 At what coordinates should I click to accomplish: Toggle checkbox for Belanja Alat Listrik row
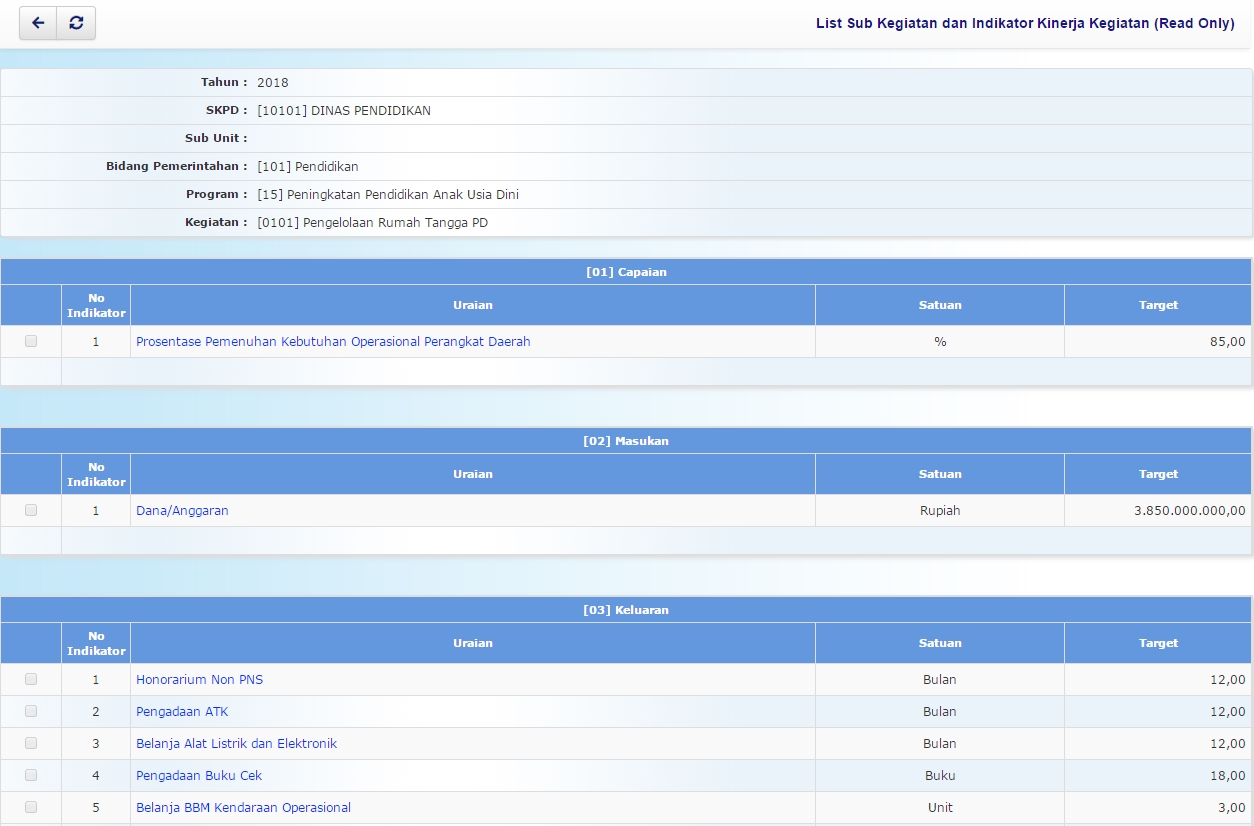pyautogui.click(x=31, y=743)
